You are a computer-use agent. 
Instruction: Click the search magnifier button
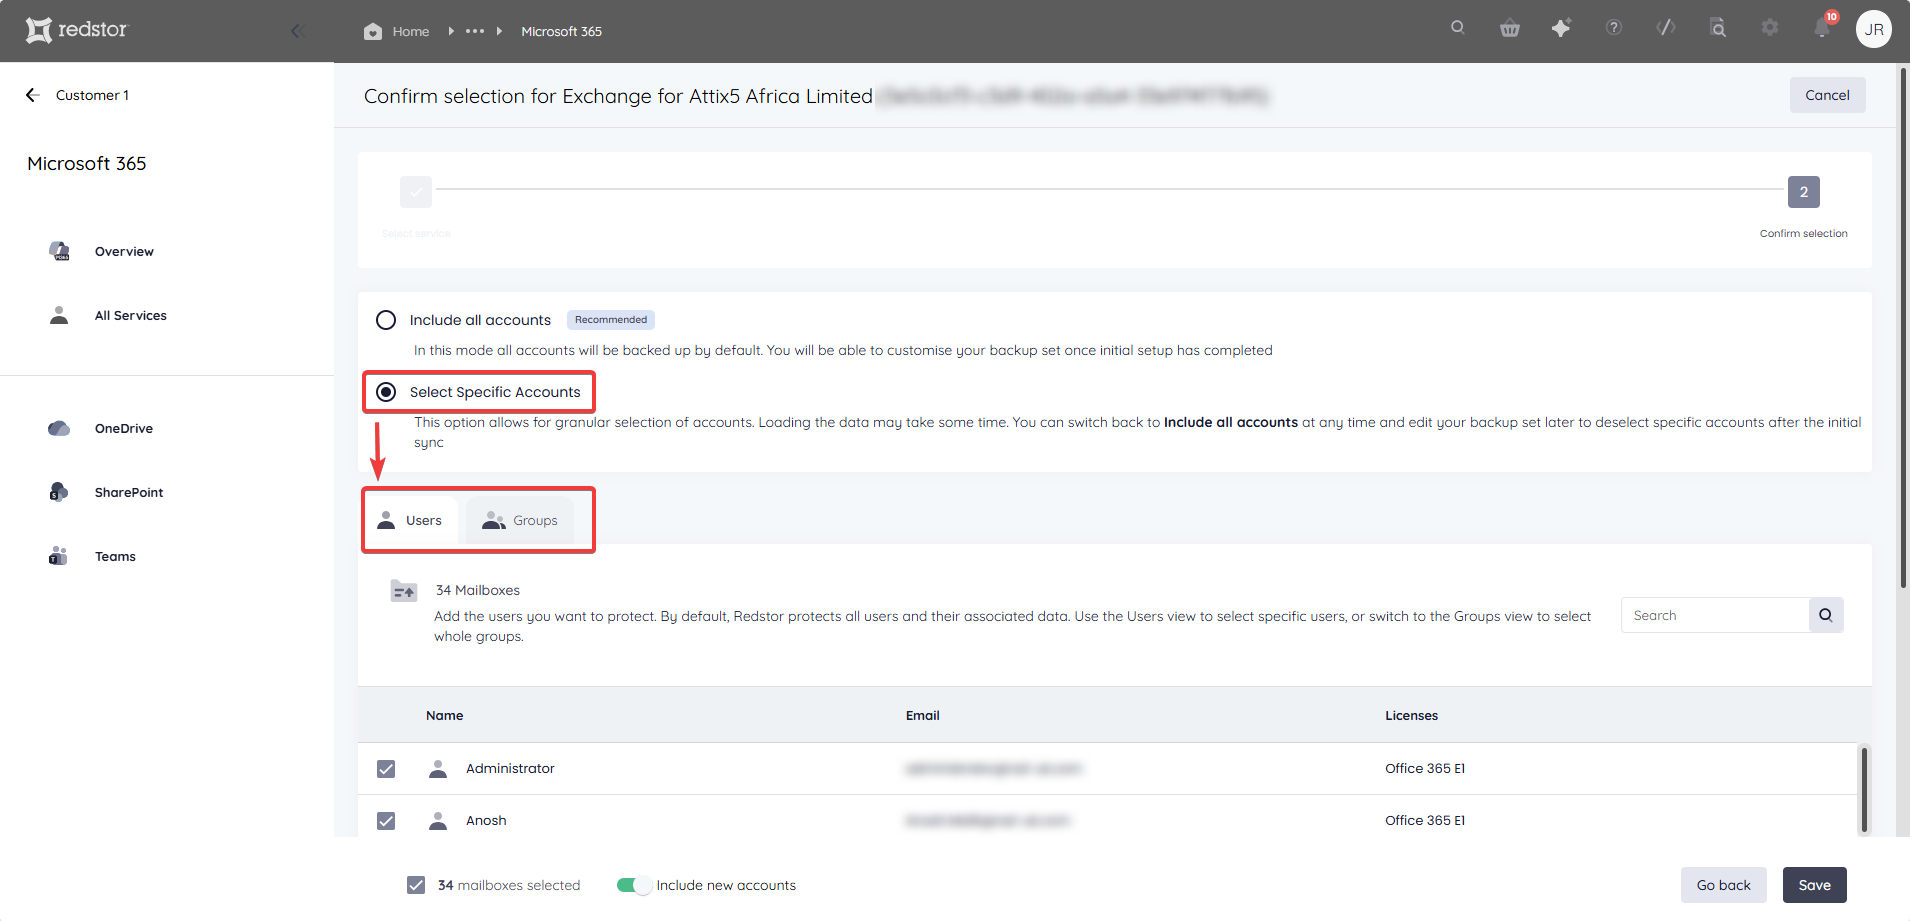tap(1826, 615)
